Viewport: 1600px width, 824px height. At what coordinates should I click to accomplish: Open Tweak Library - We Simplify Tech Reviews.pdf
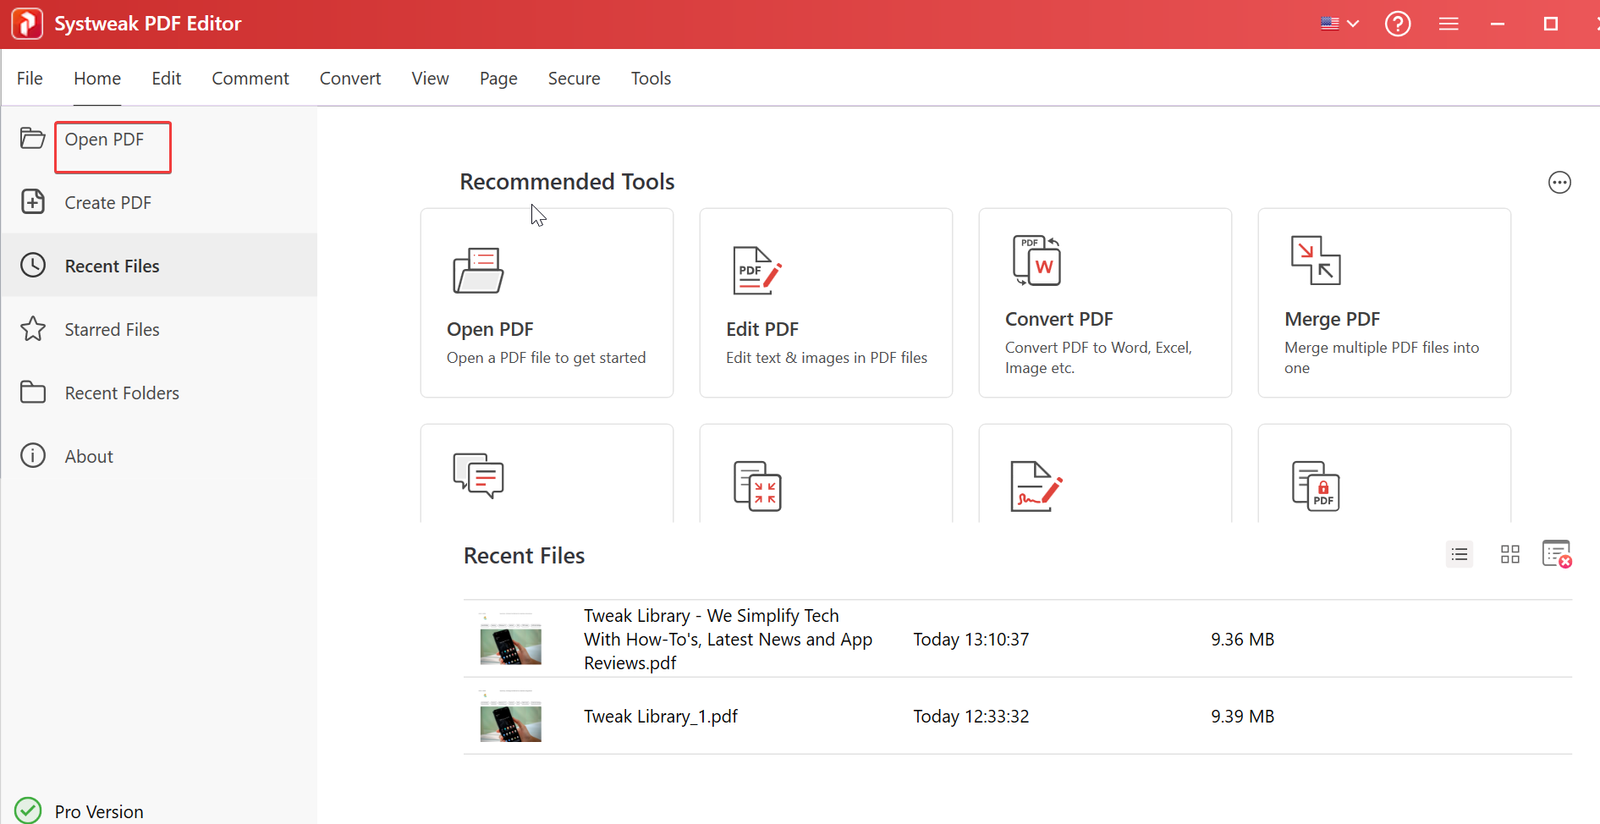(728, 639)
